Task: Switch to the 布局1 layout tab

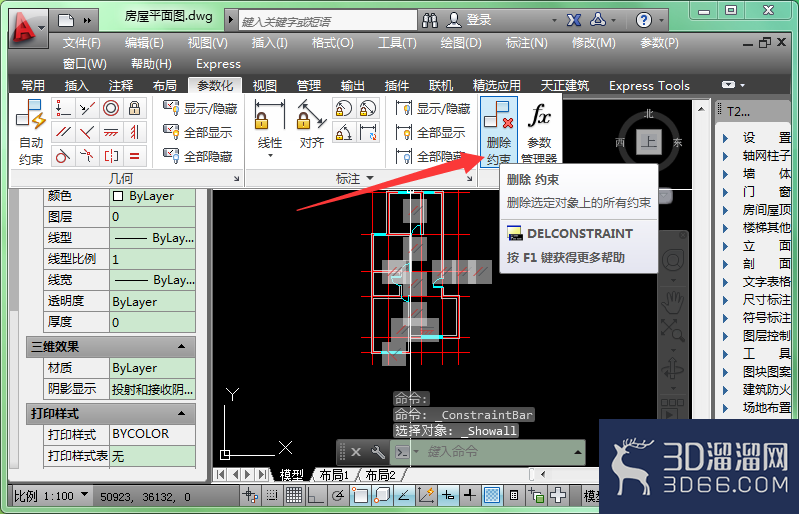Action: [334, 475]
